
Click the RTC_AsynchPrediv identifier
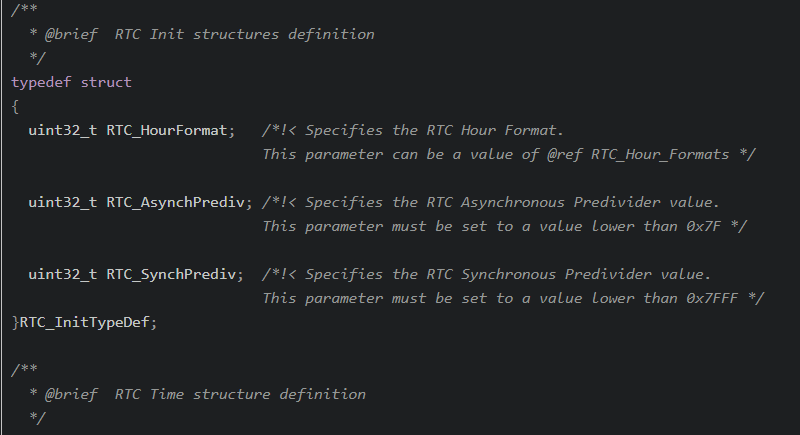176,202
